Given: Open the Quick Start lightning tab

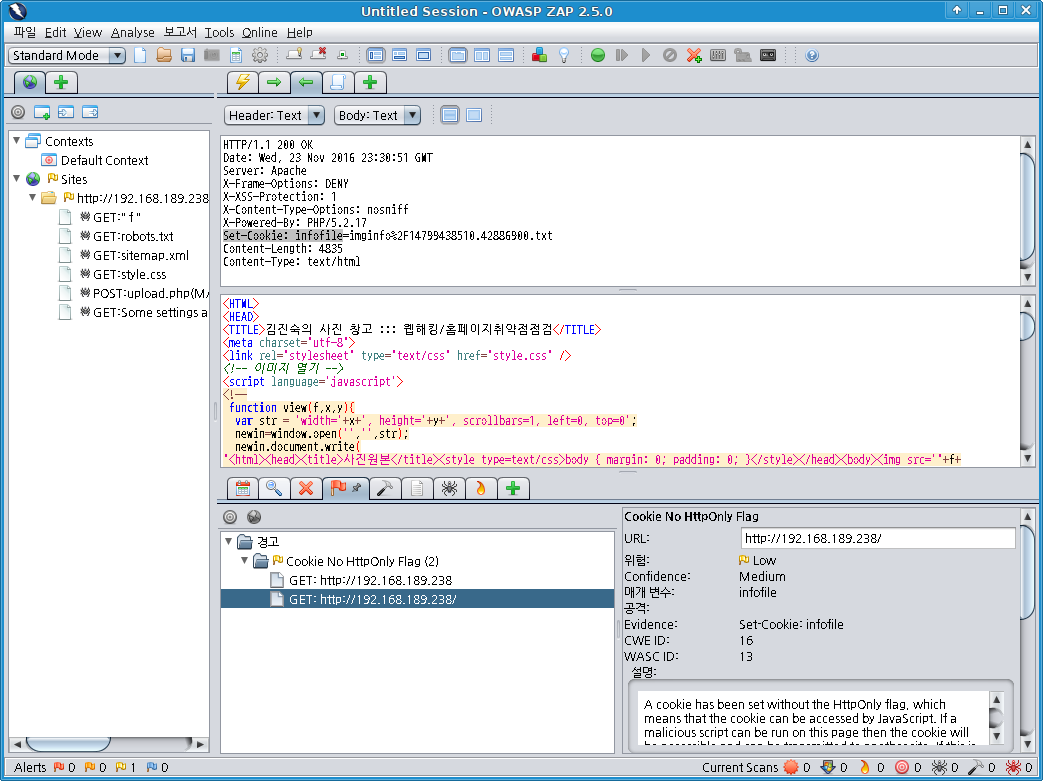Looking at the screenshot, I should (243, 82).
